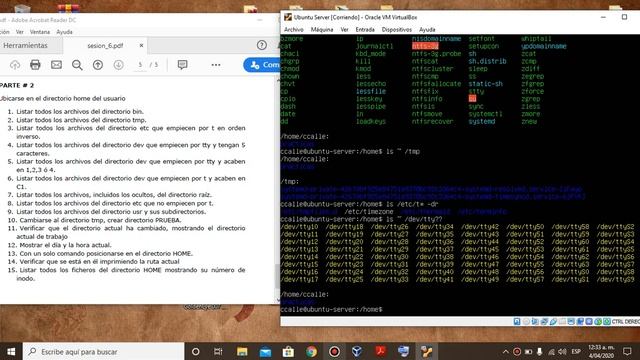Viewport: 640px width, 360px height.
Task: Open the Windows notification center icon
Action: point(627,351)
